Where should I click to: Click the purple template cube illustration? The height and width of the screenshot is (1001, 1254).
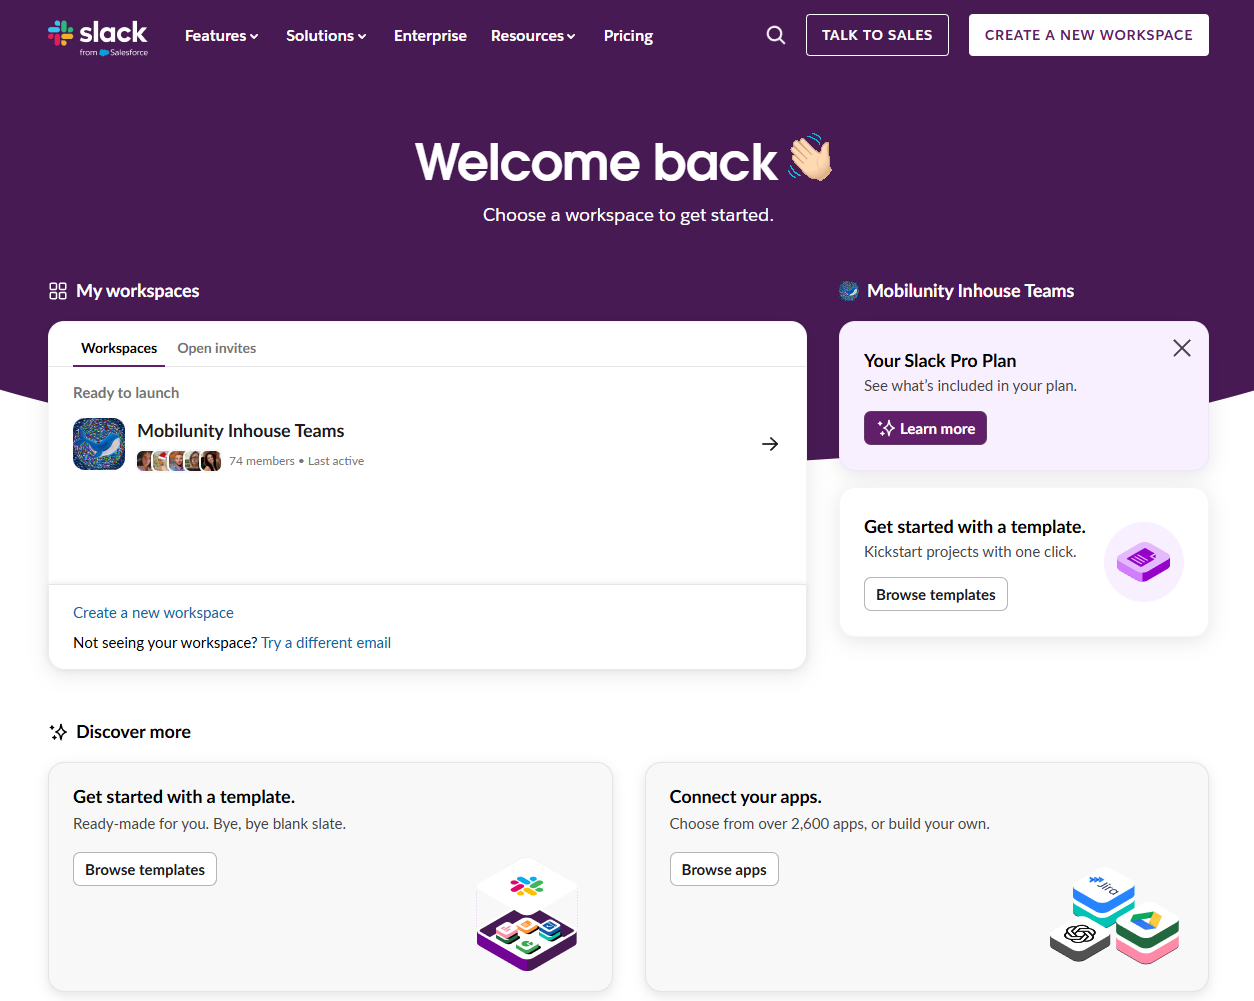(1143, 561)
